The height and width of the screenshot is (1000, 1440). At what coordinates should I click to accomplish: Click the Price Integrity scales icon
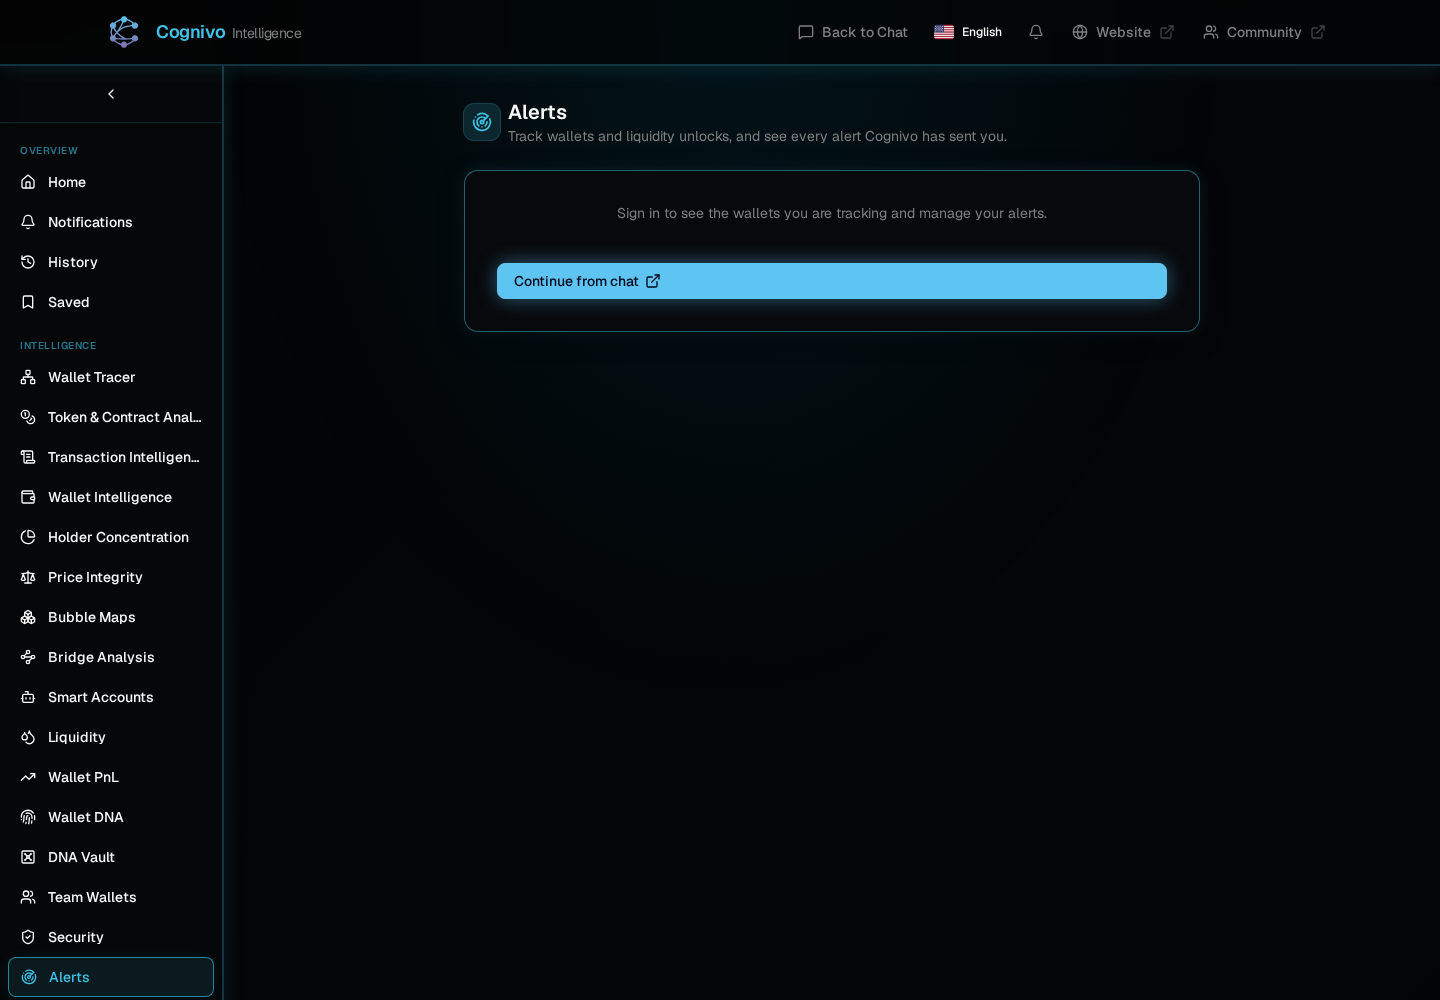(x=28, y=577)
